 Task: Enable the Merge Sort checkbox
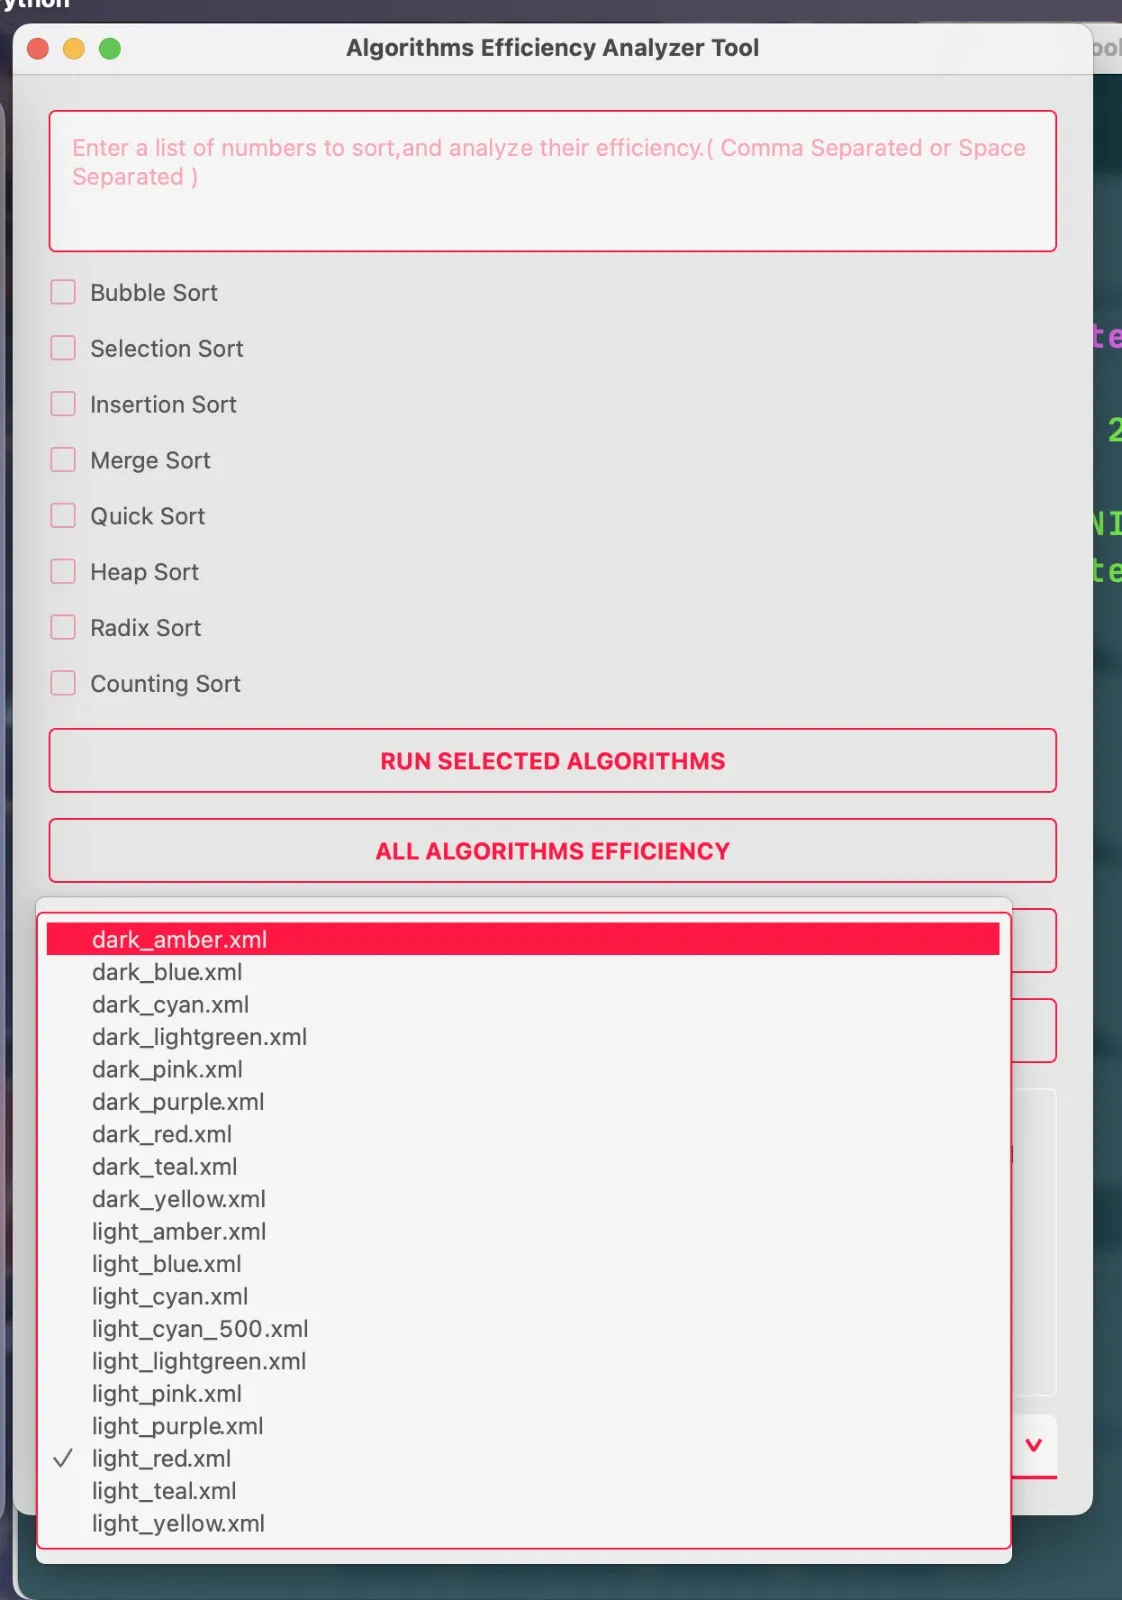click(63, 460)
